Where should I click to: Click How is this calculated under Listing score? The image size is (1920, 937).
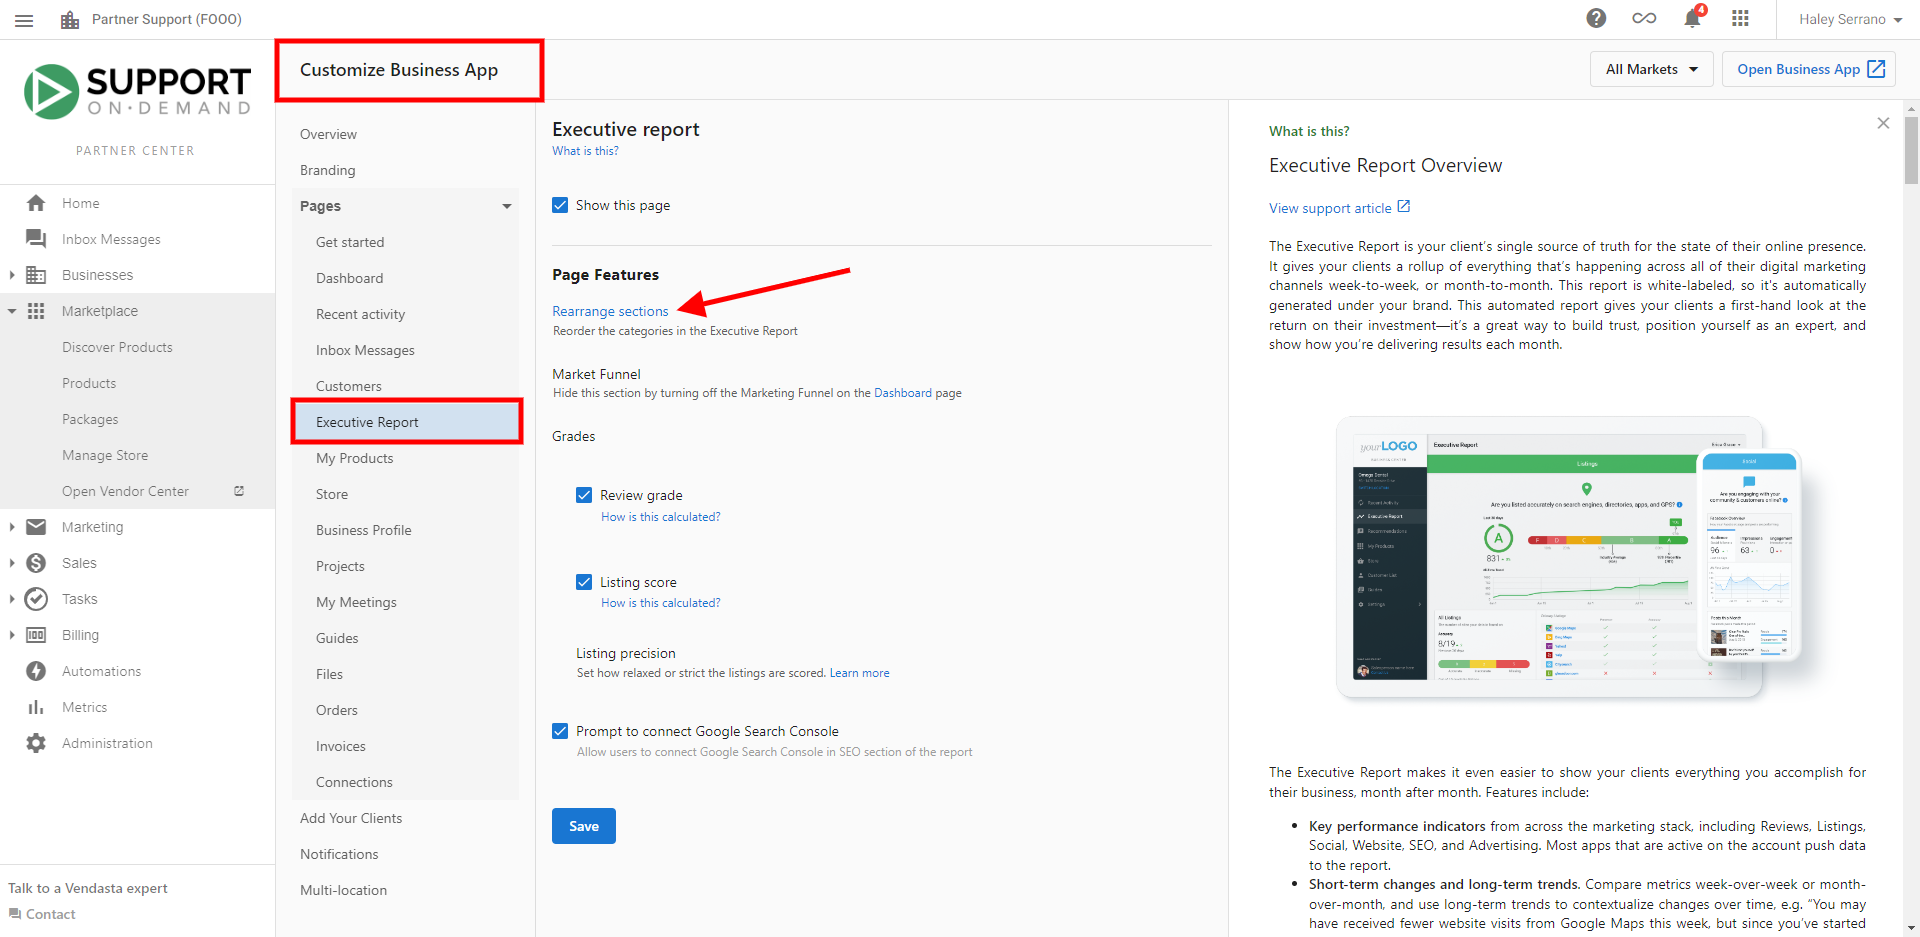tap(660, 603)
